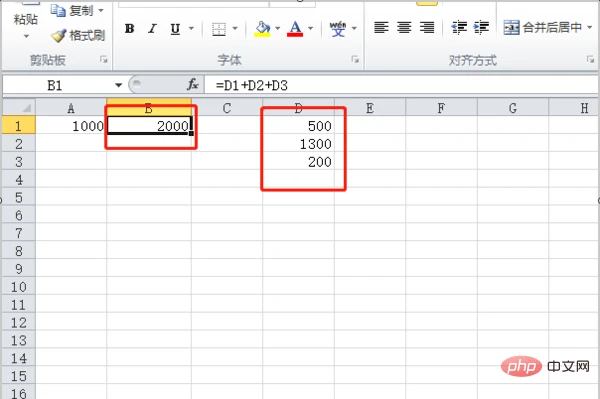This screenshot has height=399, width=600.
Task: Open Clipboard (剪贴板) group dialog launcher
Action: click(104, 59)
